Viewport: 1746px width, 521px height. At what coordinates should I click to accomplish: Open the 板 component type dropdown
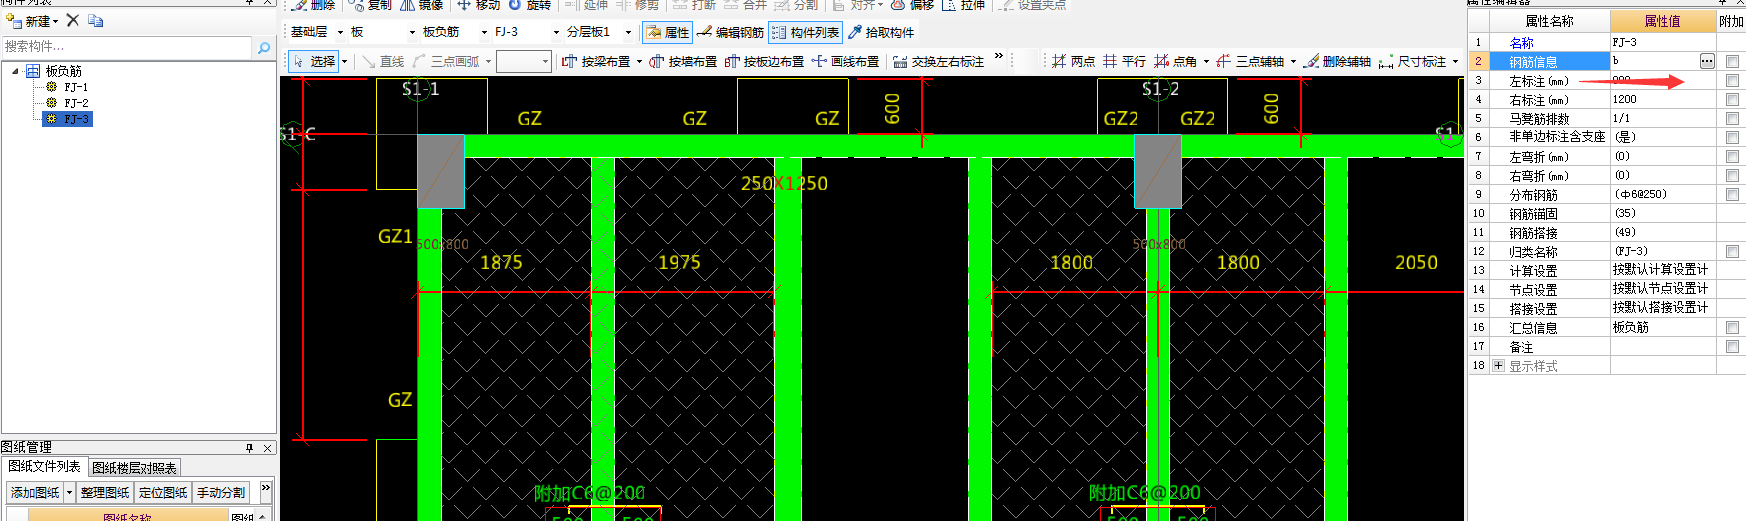click(x=412, y=33)
